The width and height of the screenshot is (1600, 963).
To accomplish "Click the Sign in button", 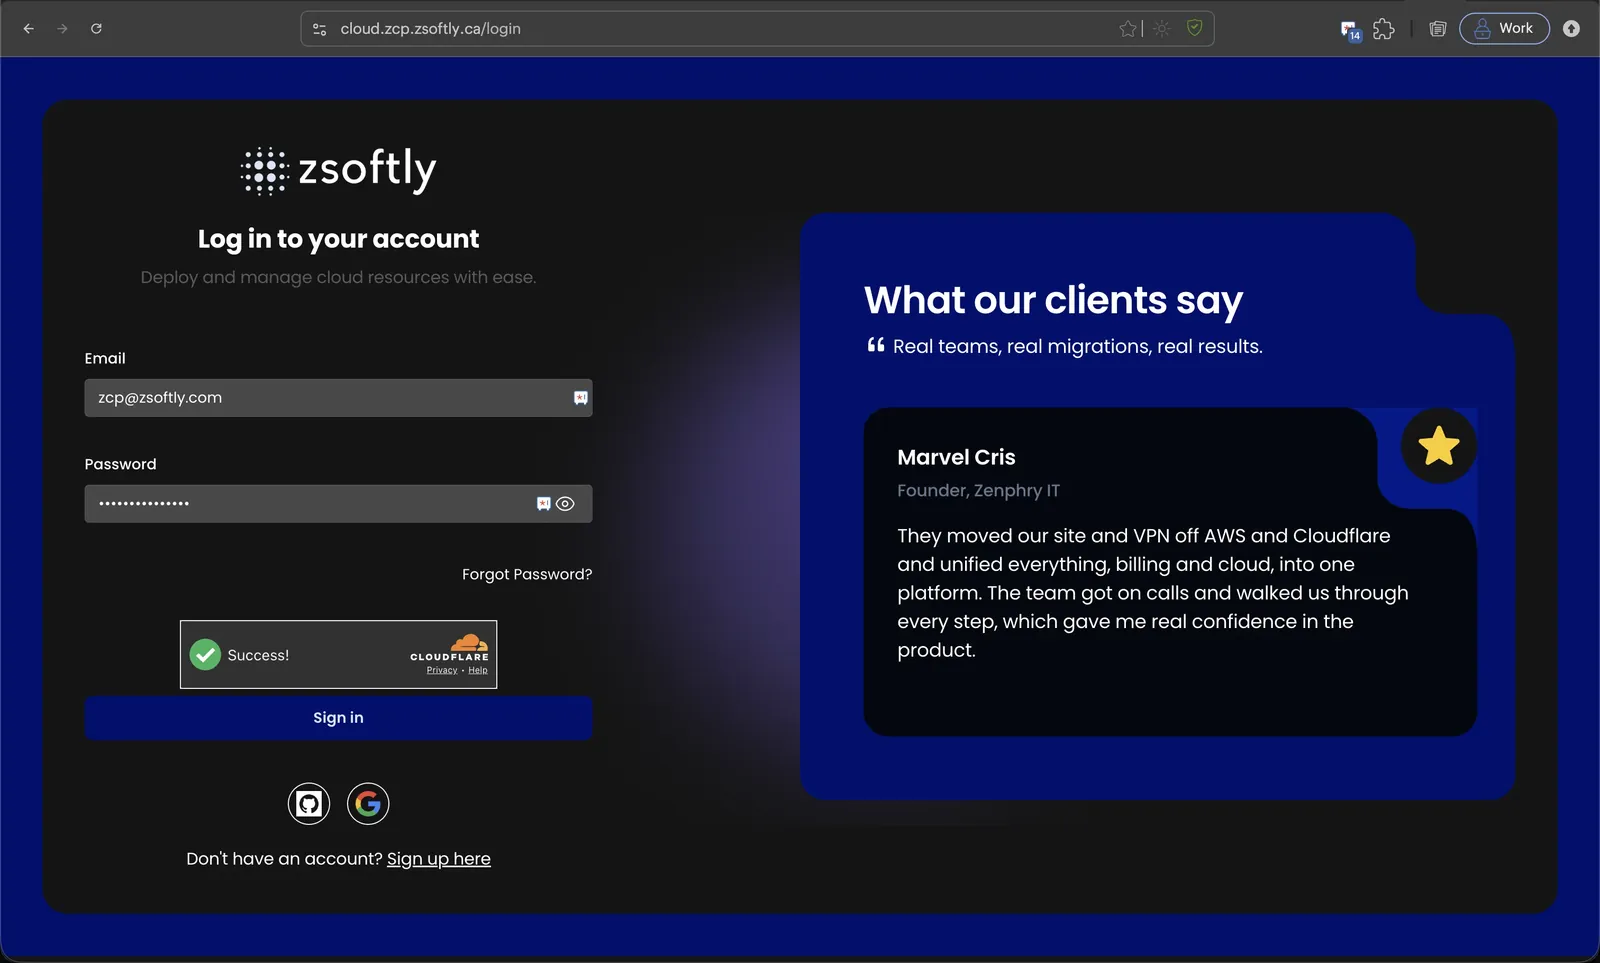I will point(338,718).
